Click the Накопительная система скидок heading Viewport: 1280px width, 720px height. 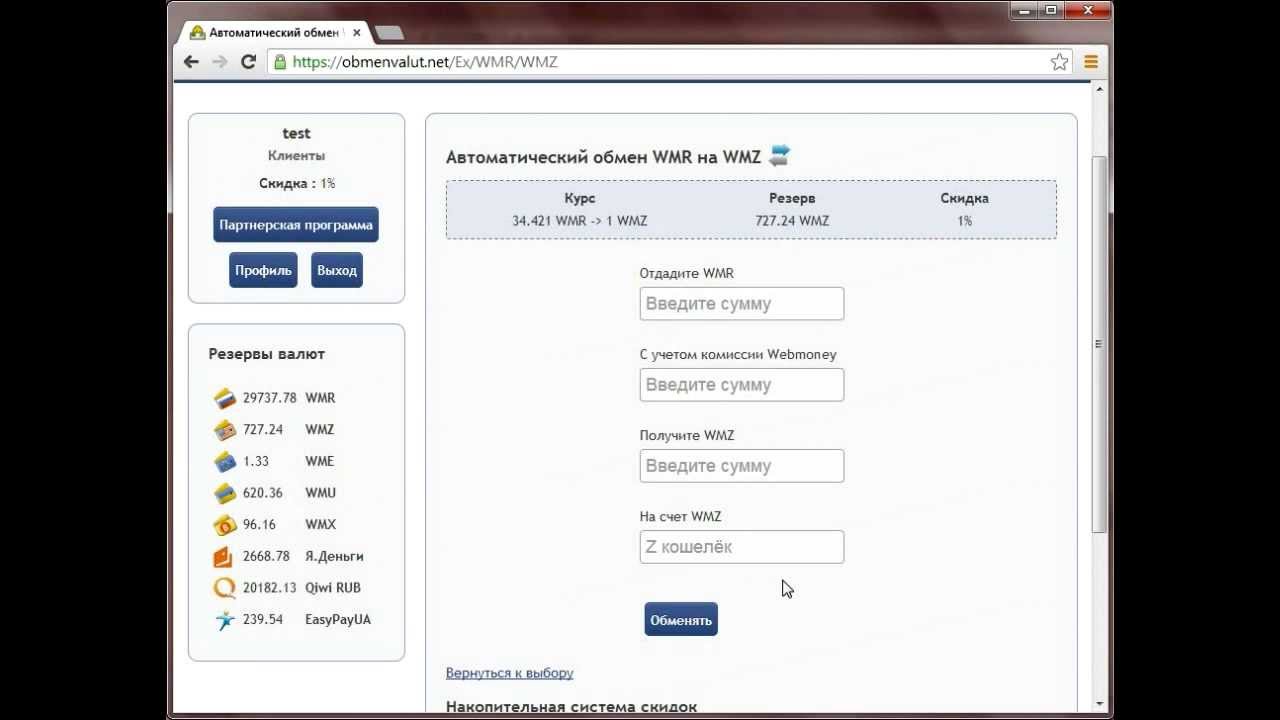coord(572,707)
